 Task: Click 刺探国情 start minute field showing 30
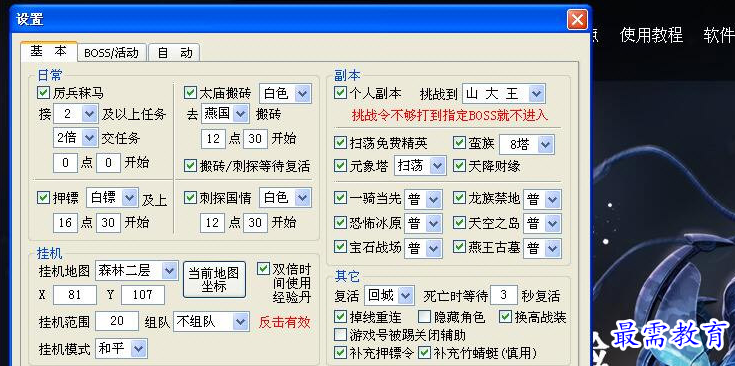255,223
